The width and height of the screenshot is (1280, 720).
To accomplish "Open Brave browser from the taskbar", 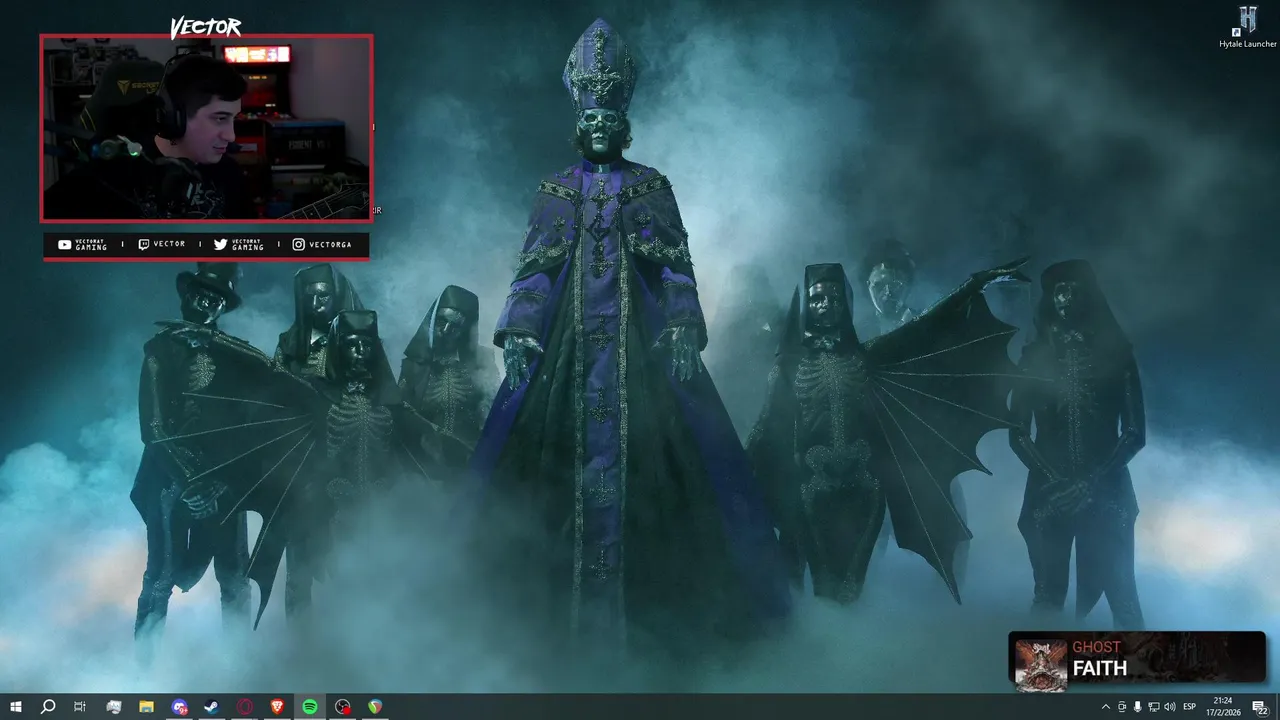I will pyautogui.click(x=277, y=707).
